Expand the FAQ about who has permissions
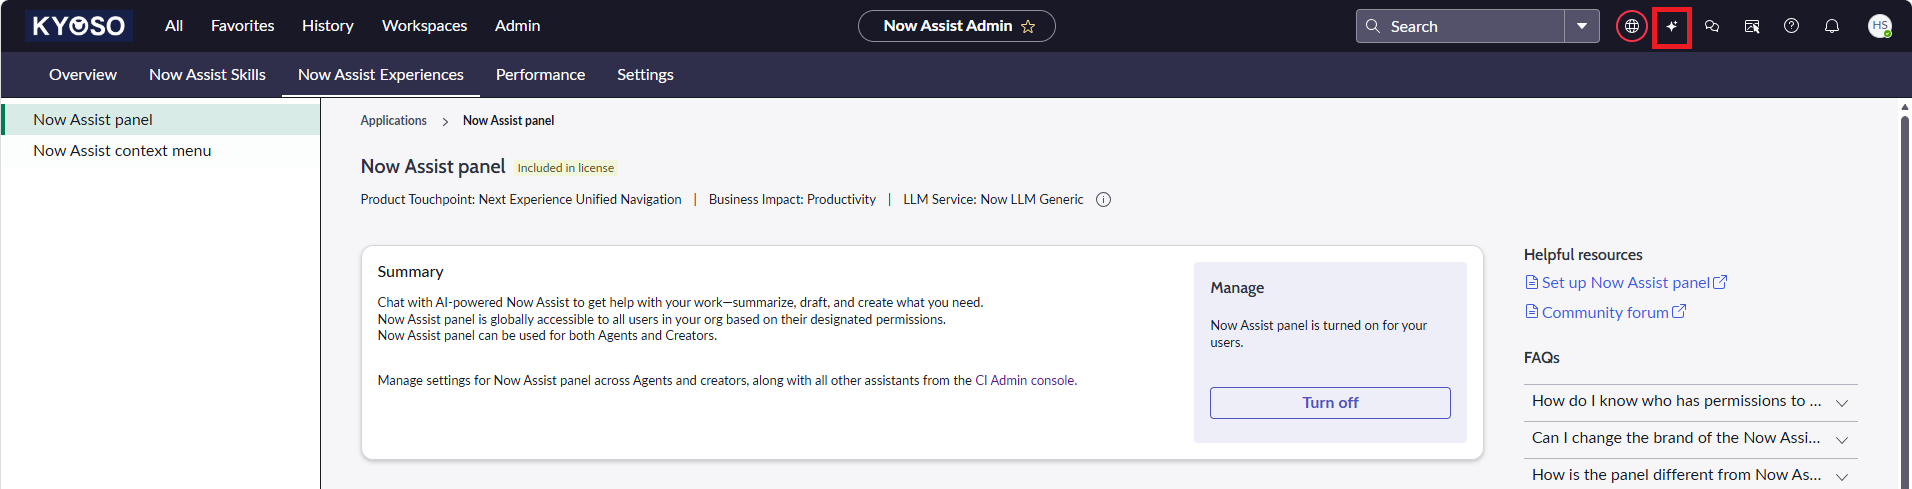Screen dimensions: 1912x489 tap(1691, 402)
